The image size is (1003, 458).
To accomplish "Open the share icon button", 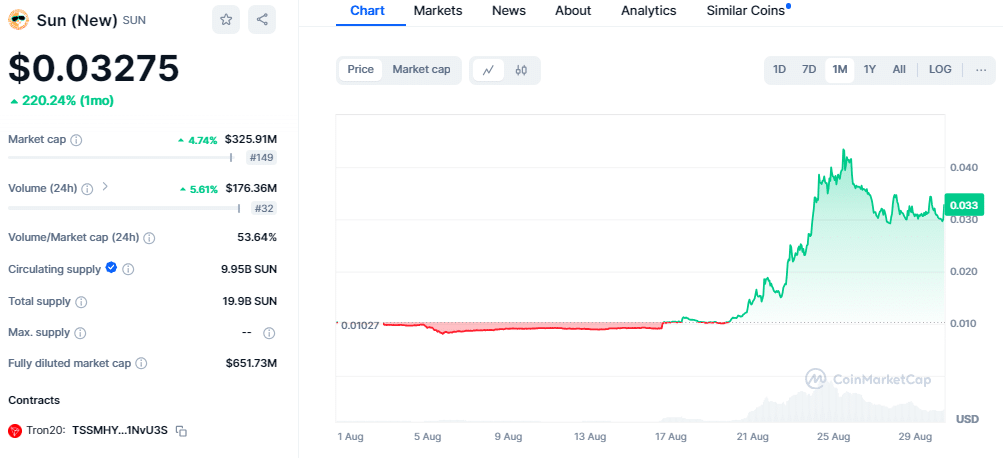I will pos(262,19).
